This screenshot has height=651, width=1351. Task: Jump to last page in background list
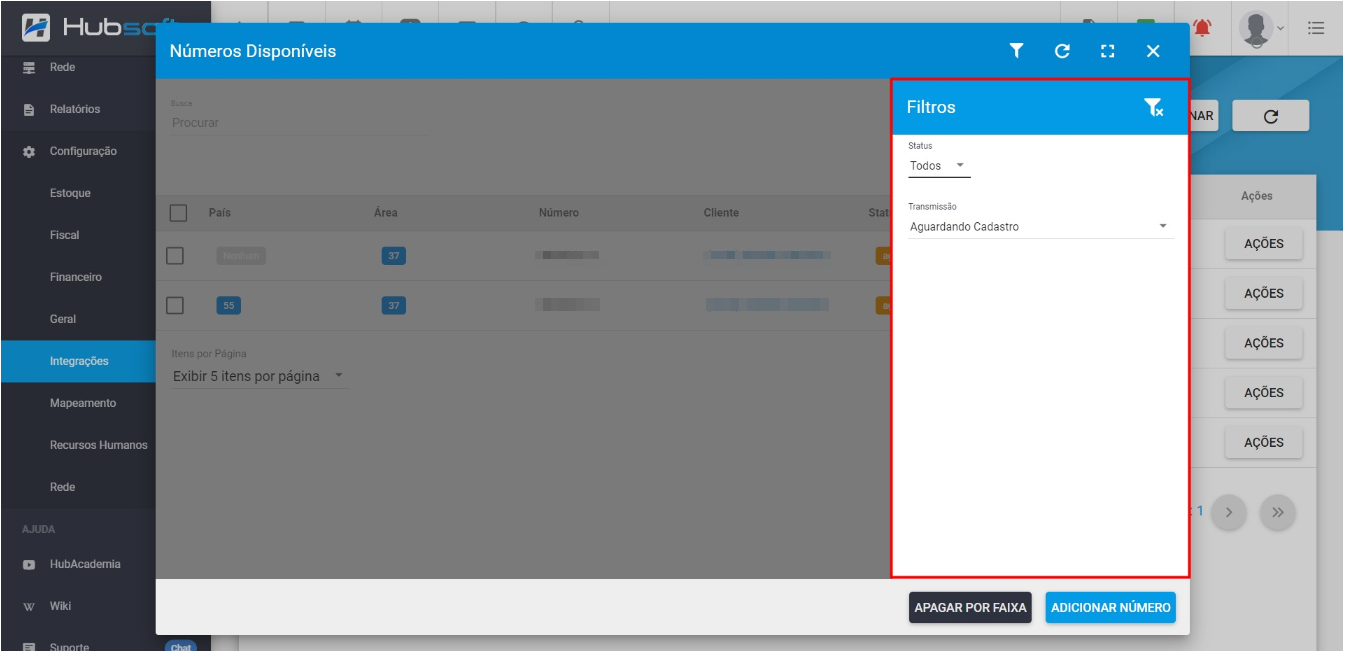click(x=1277, y=512)
